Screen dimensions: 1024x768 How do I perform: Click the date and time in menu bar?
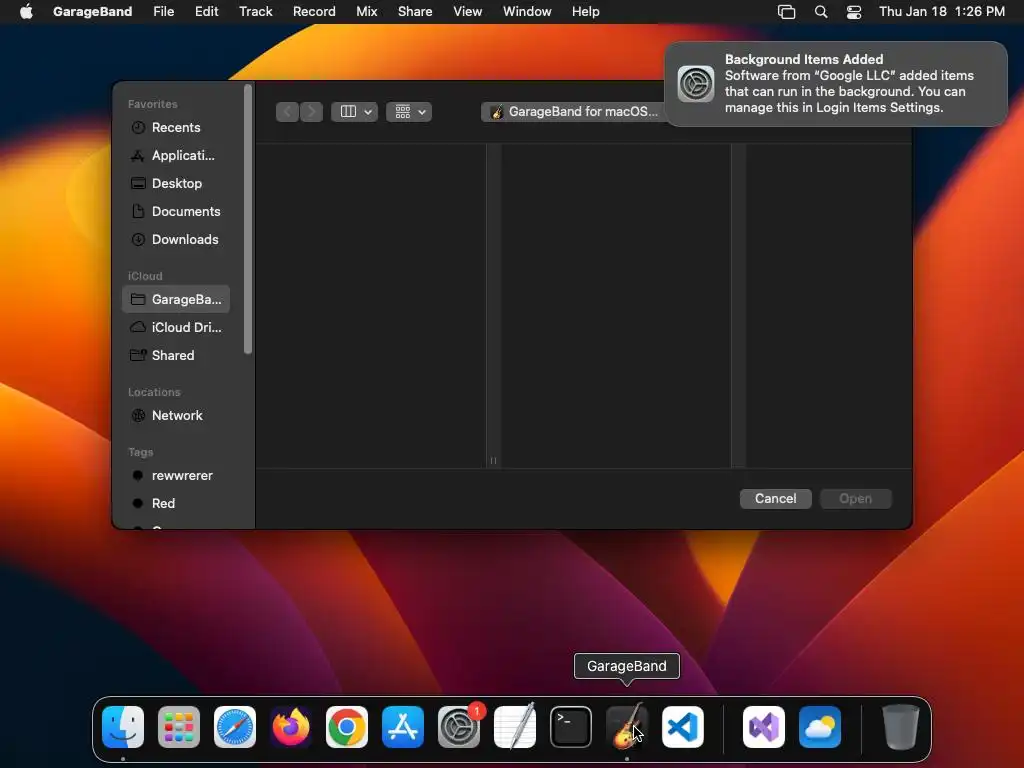[x=942, y=12]
